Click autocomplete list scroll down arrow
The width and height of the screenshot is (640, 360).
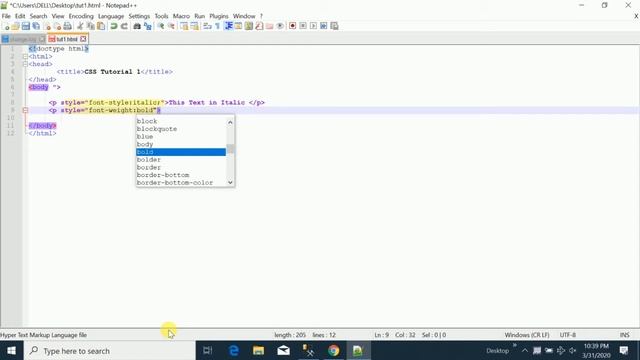click(230, 182)
